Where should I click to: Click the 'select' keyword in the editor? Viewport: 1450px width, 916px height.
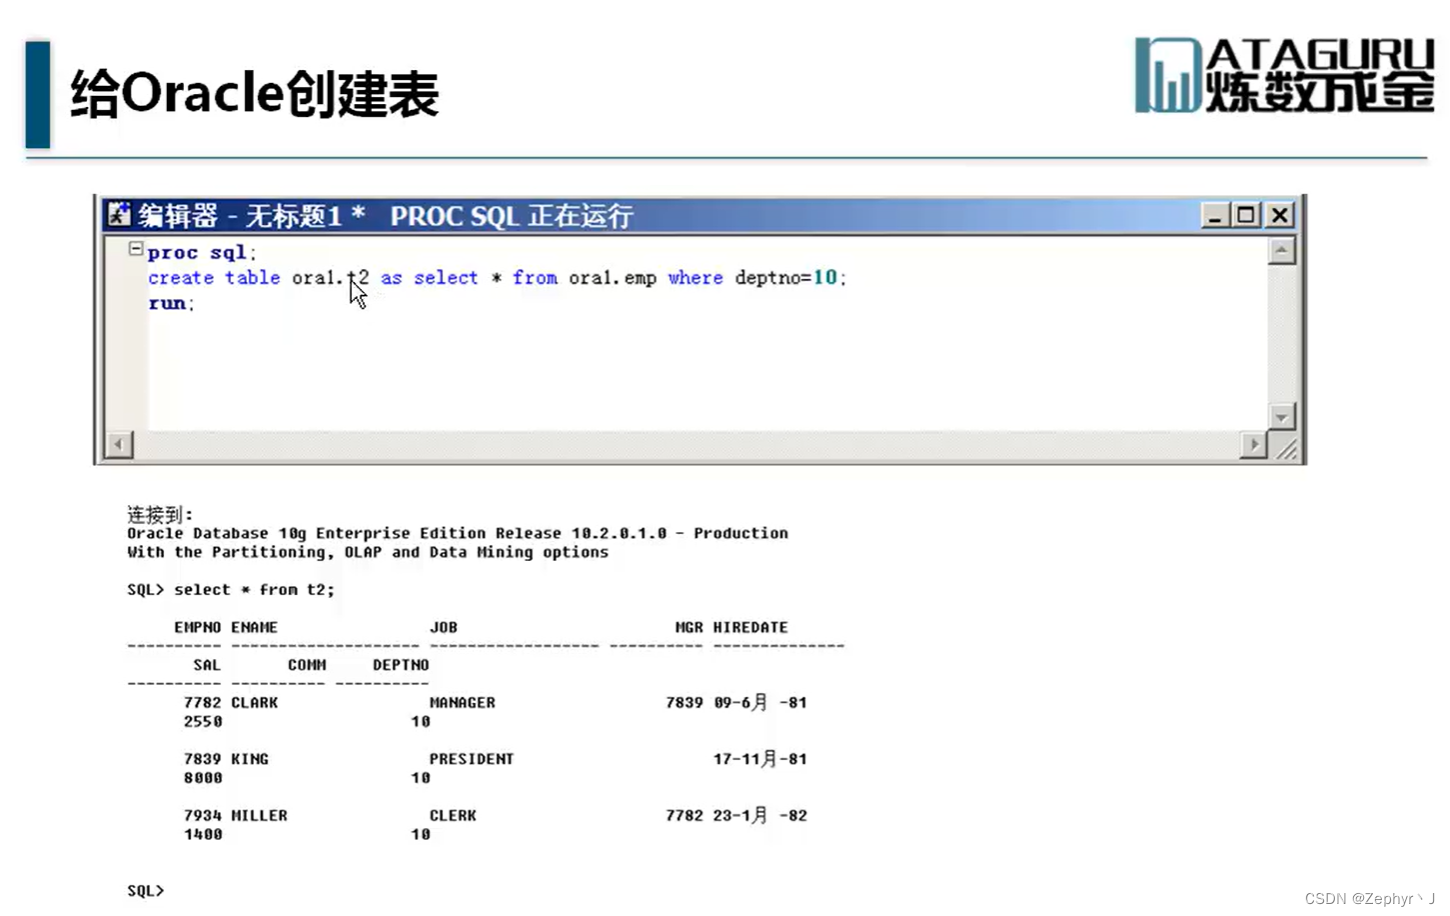pos(445,278)
